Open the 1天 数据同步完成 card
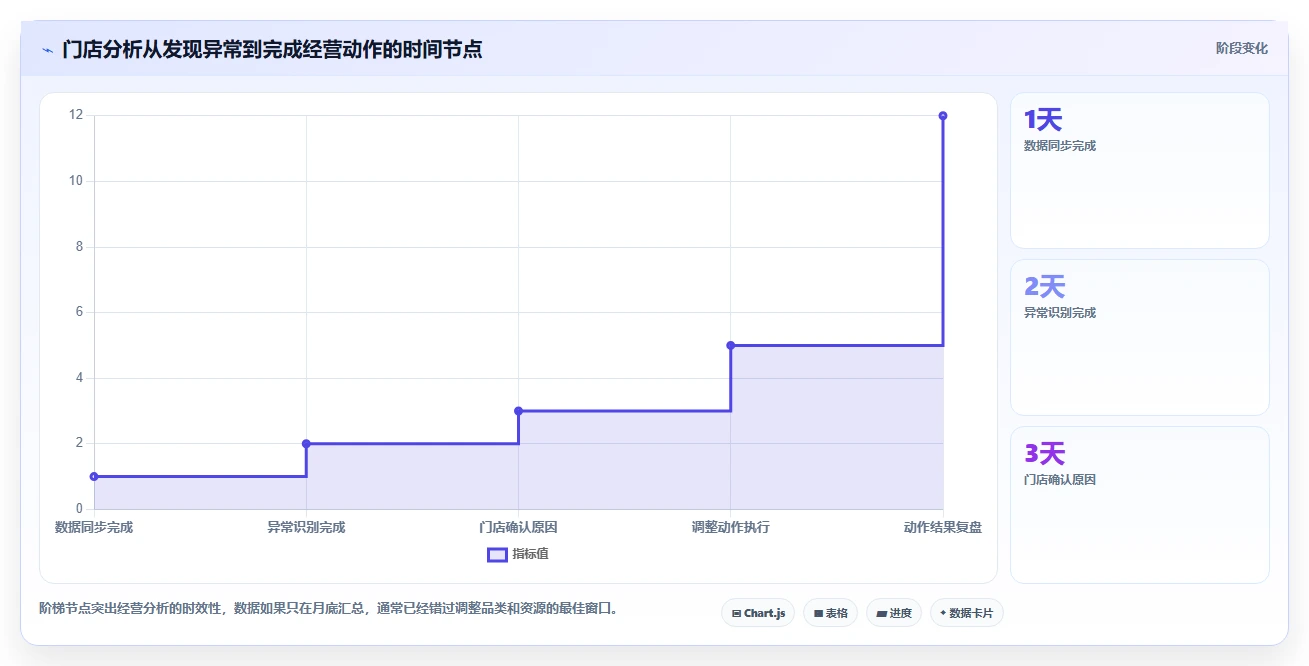The width and height of the screenshot is (1309, 666). pos(1139,170)
